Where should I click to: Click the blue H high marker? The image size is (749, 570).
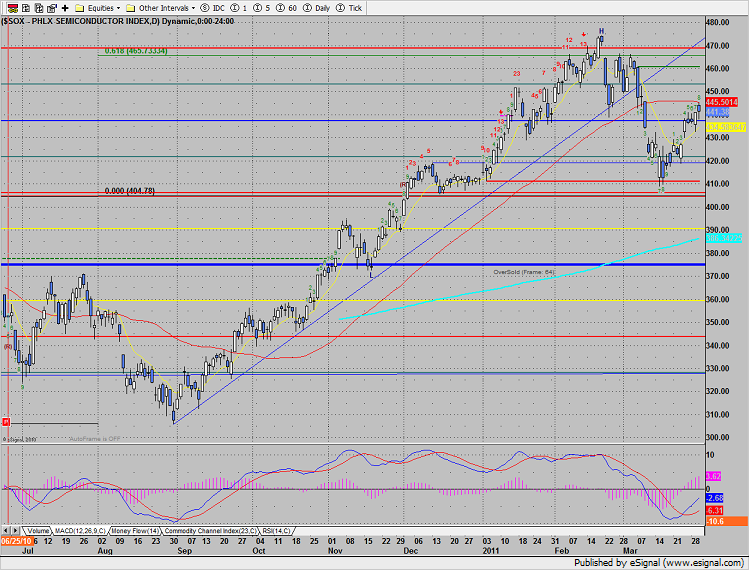click(x=602, y=31)
